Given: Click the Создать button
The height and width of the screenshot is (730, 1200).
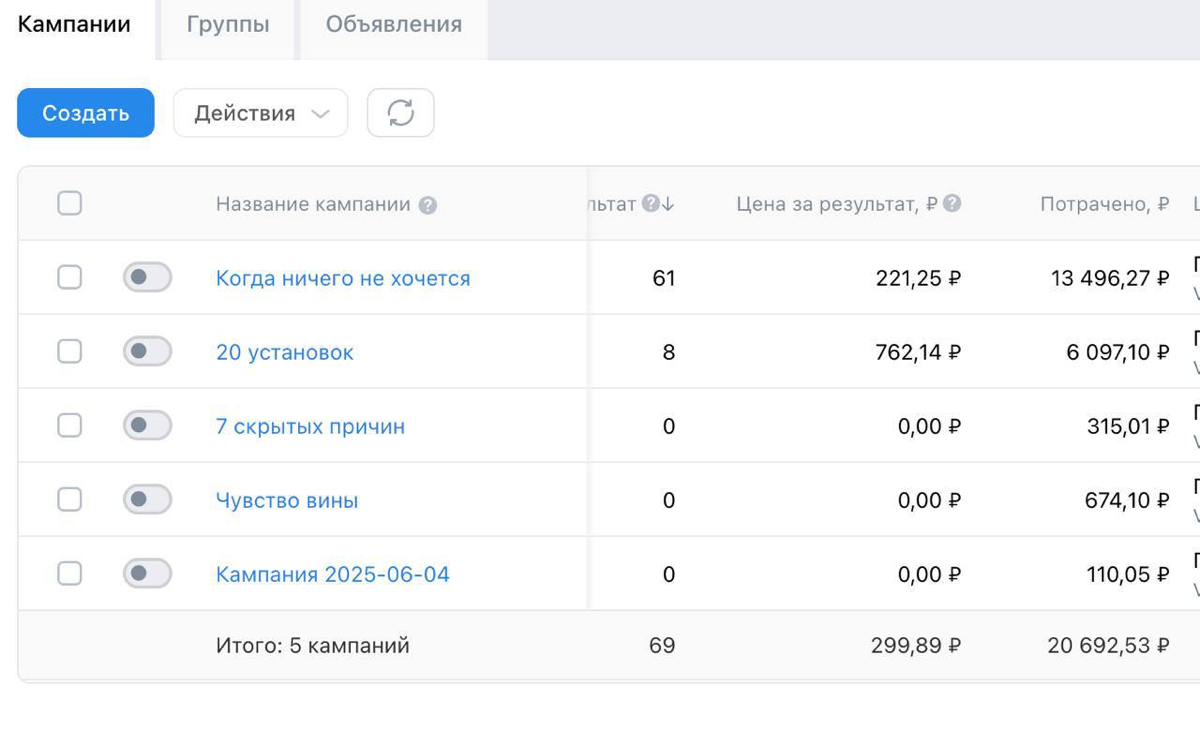Looking at the screenshot, I should [86, 113].
